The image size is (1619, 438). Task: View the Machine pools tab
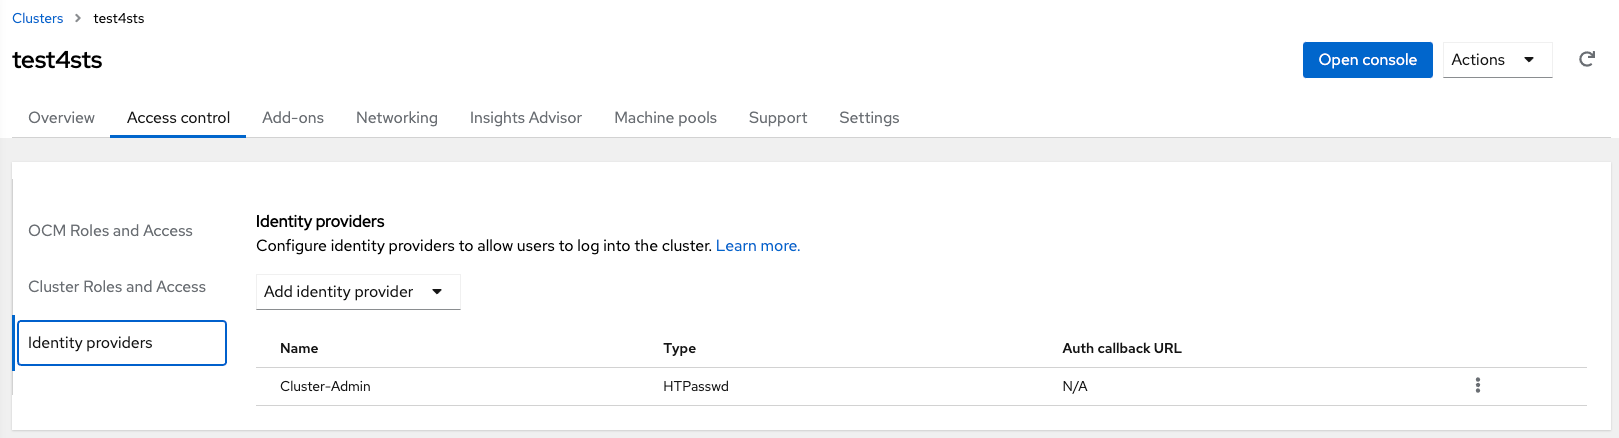click(x=665, y=118)
